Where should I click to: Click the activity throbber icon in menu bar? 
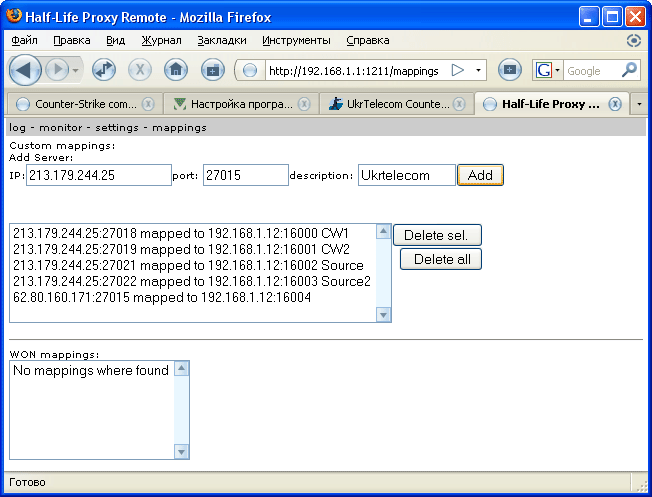point(633,40)
